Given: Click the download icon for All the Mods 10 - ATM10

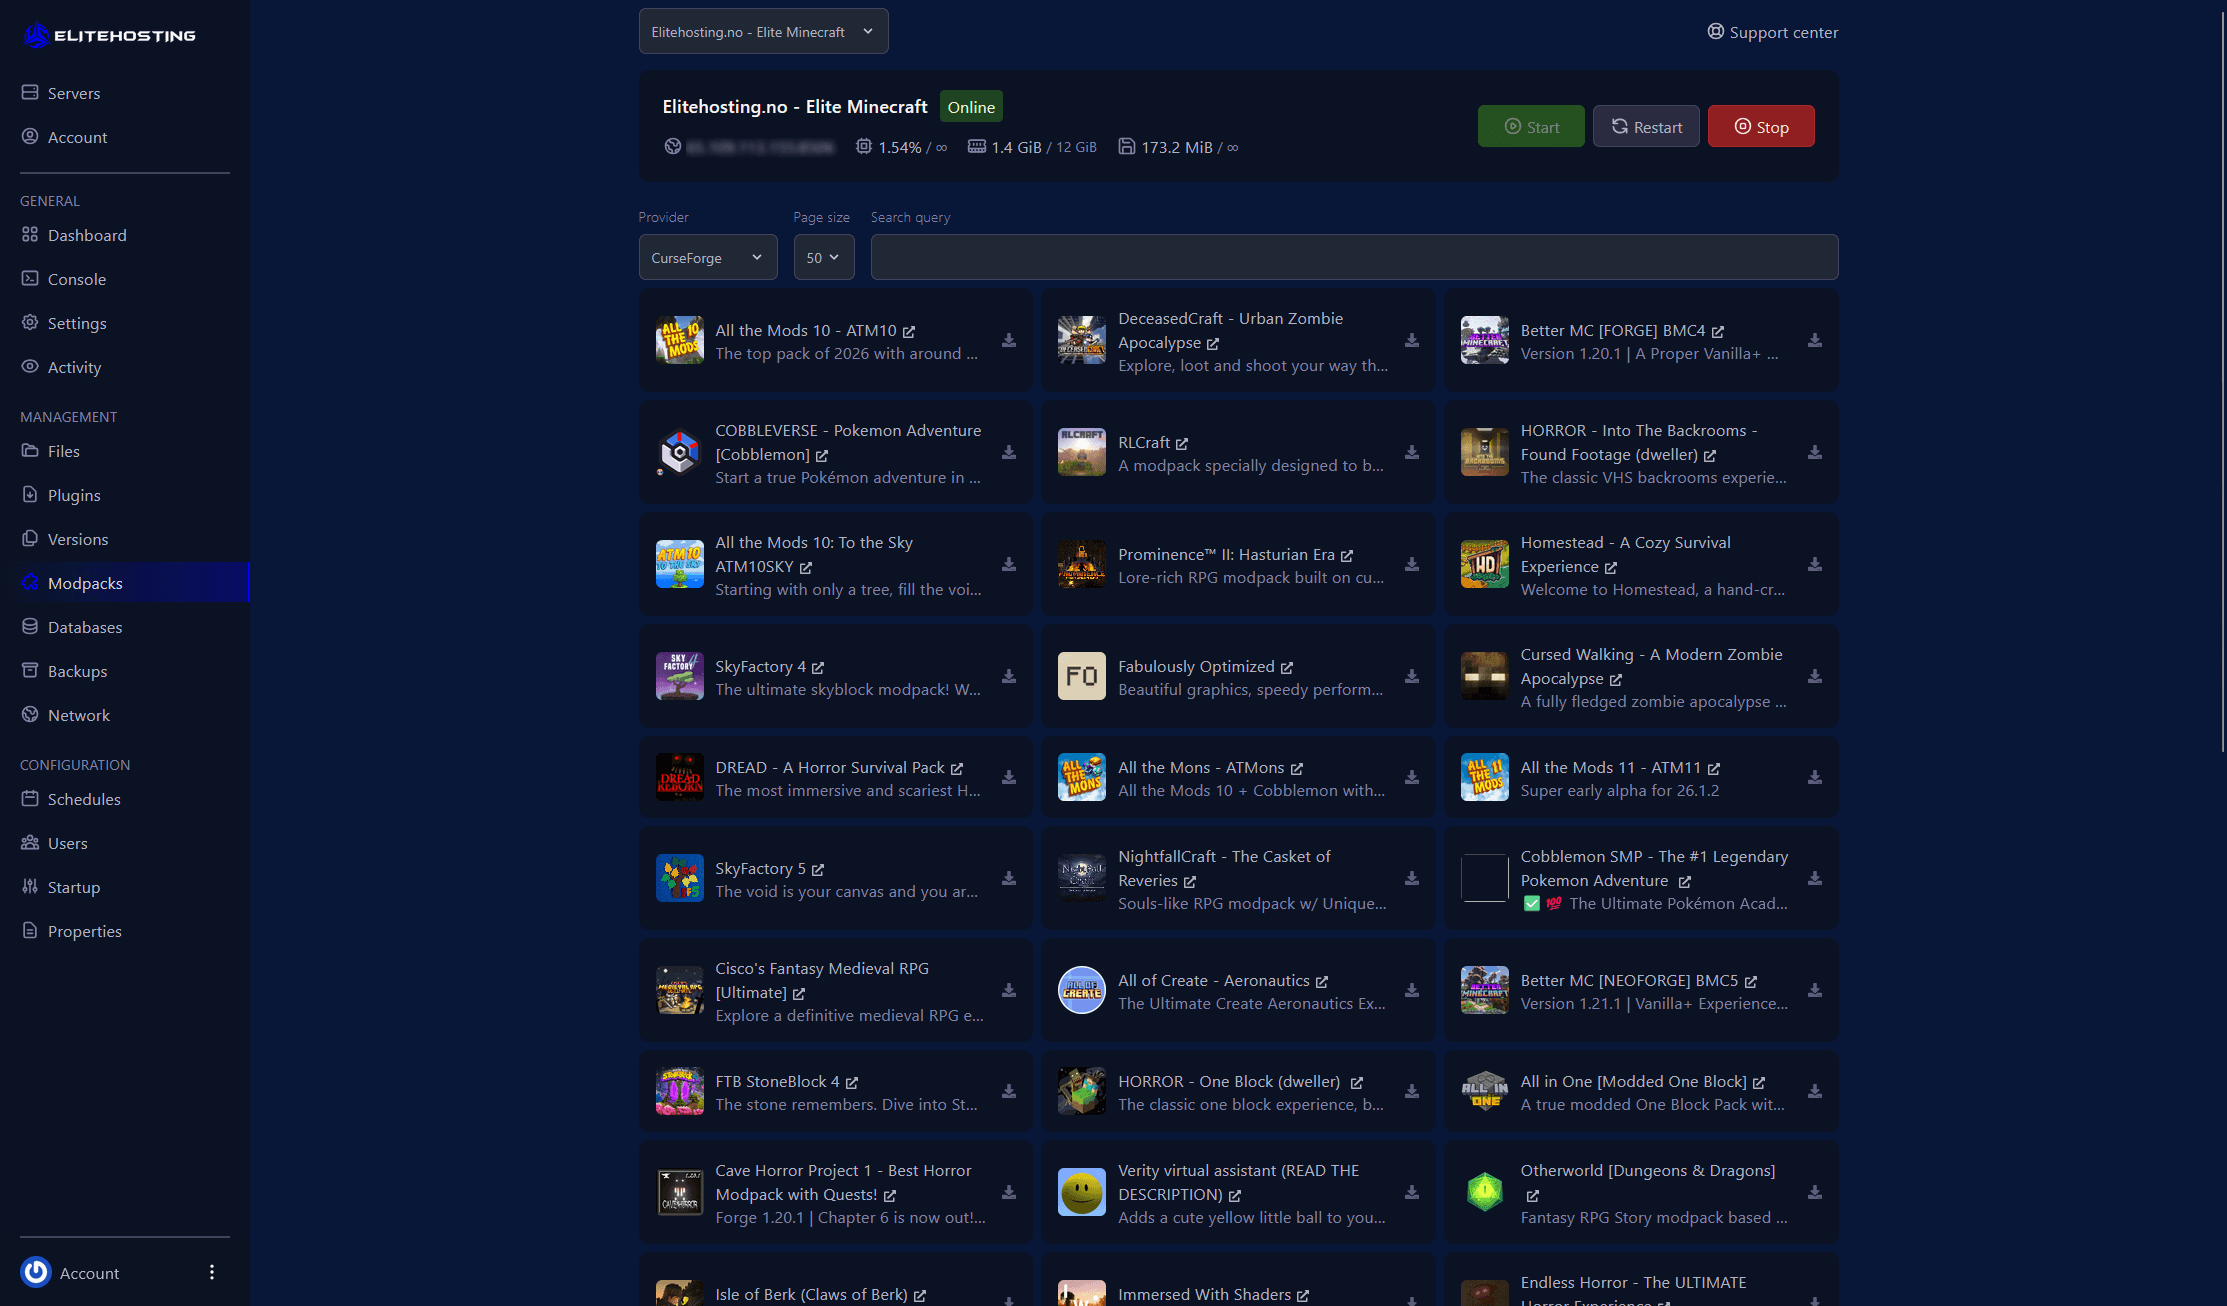Looking at the screenshot, I should [1009, 341].
